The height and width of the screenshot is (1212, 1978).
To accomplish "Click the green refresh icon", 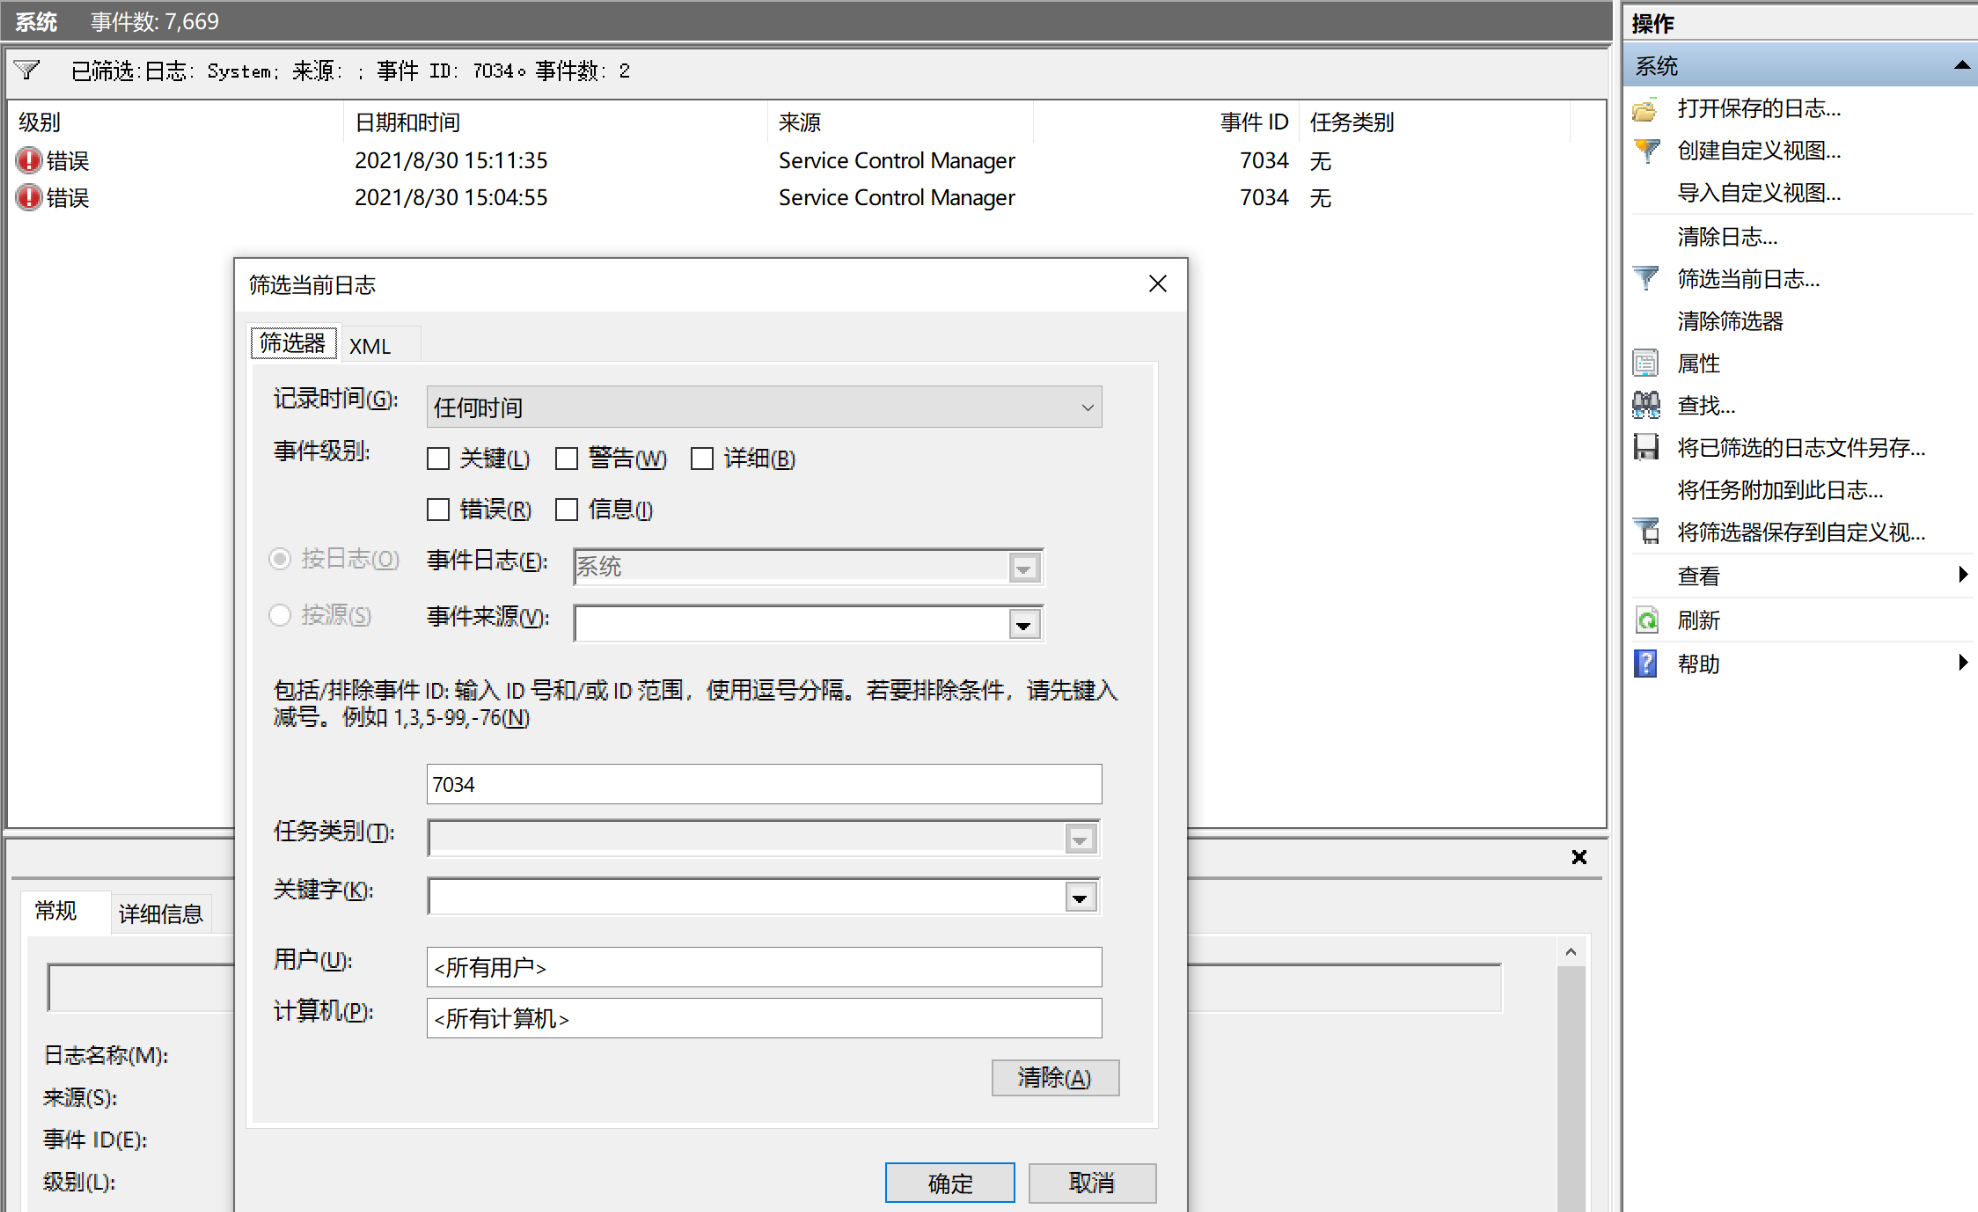I will tap(1646, 620).
